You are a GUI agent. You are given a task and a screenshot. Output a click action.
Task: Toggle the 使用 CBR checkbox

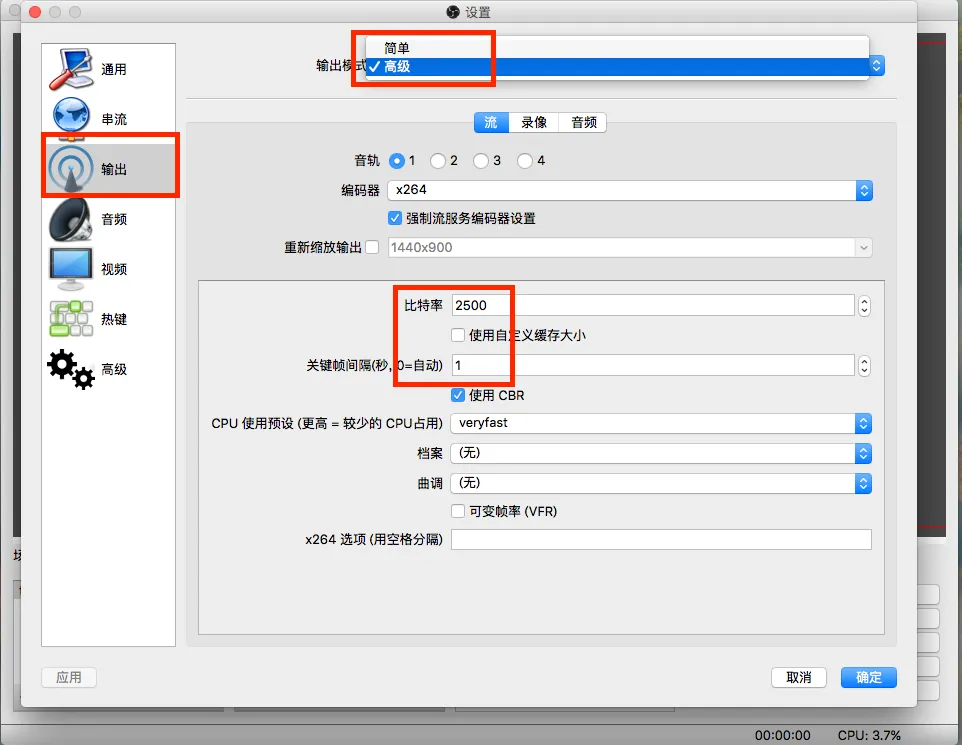click(458, 395)
